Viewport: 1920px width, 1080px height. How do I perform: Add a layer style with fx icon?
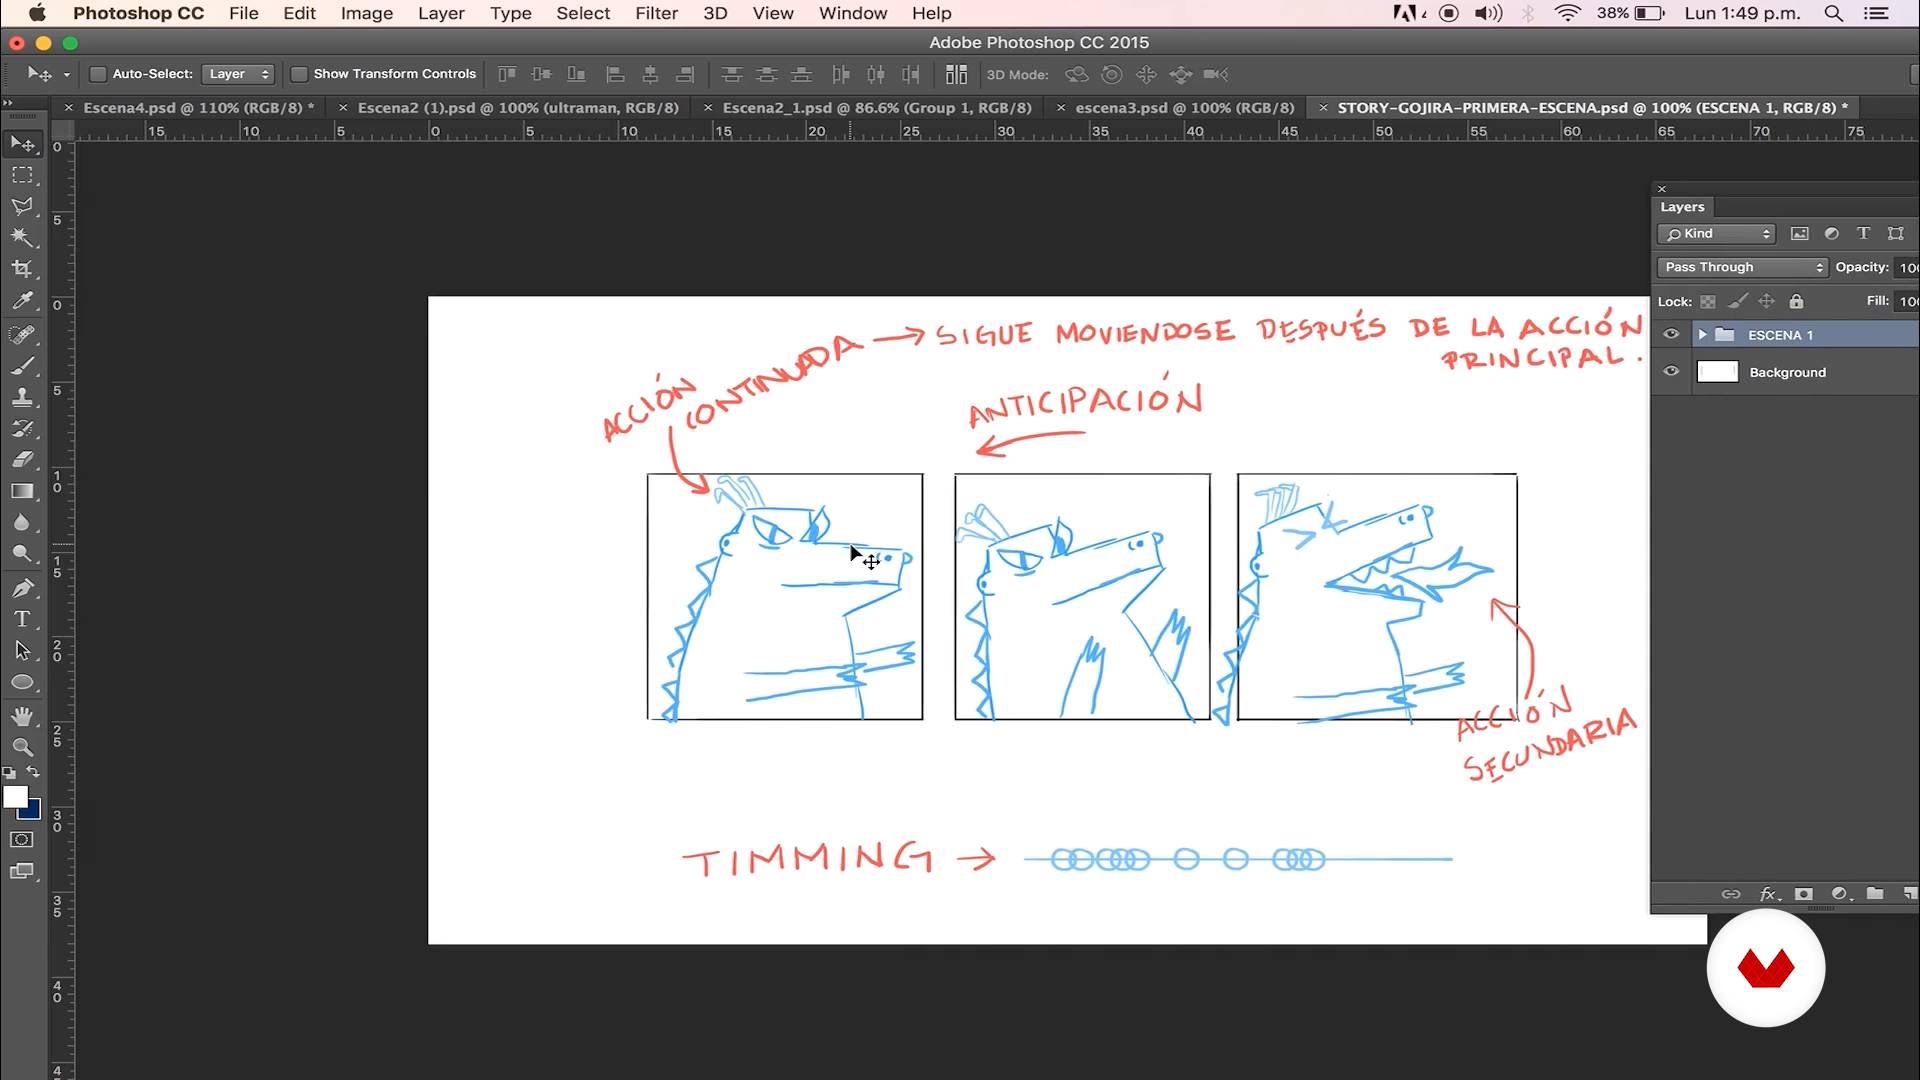pos(1770,894)
